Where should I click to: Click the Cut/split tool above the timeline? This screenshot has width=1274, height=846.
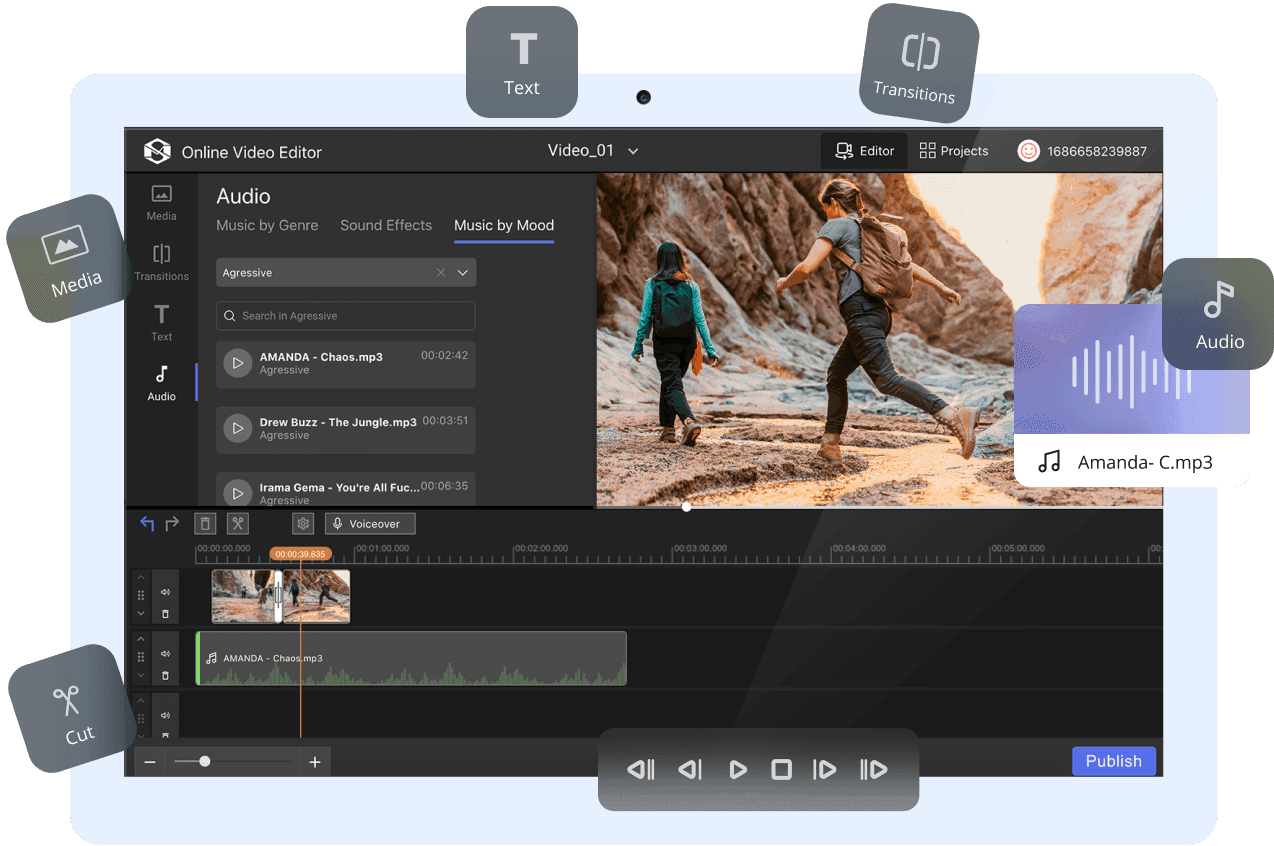tap(237, 523)
